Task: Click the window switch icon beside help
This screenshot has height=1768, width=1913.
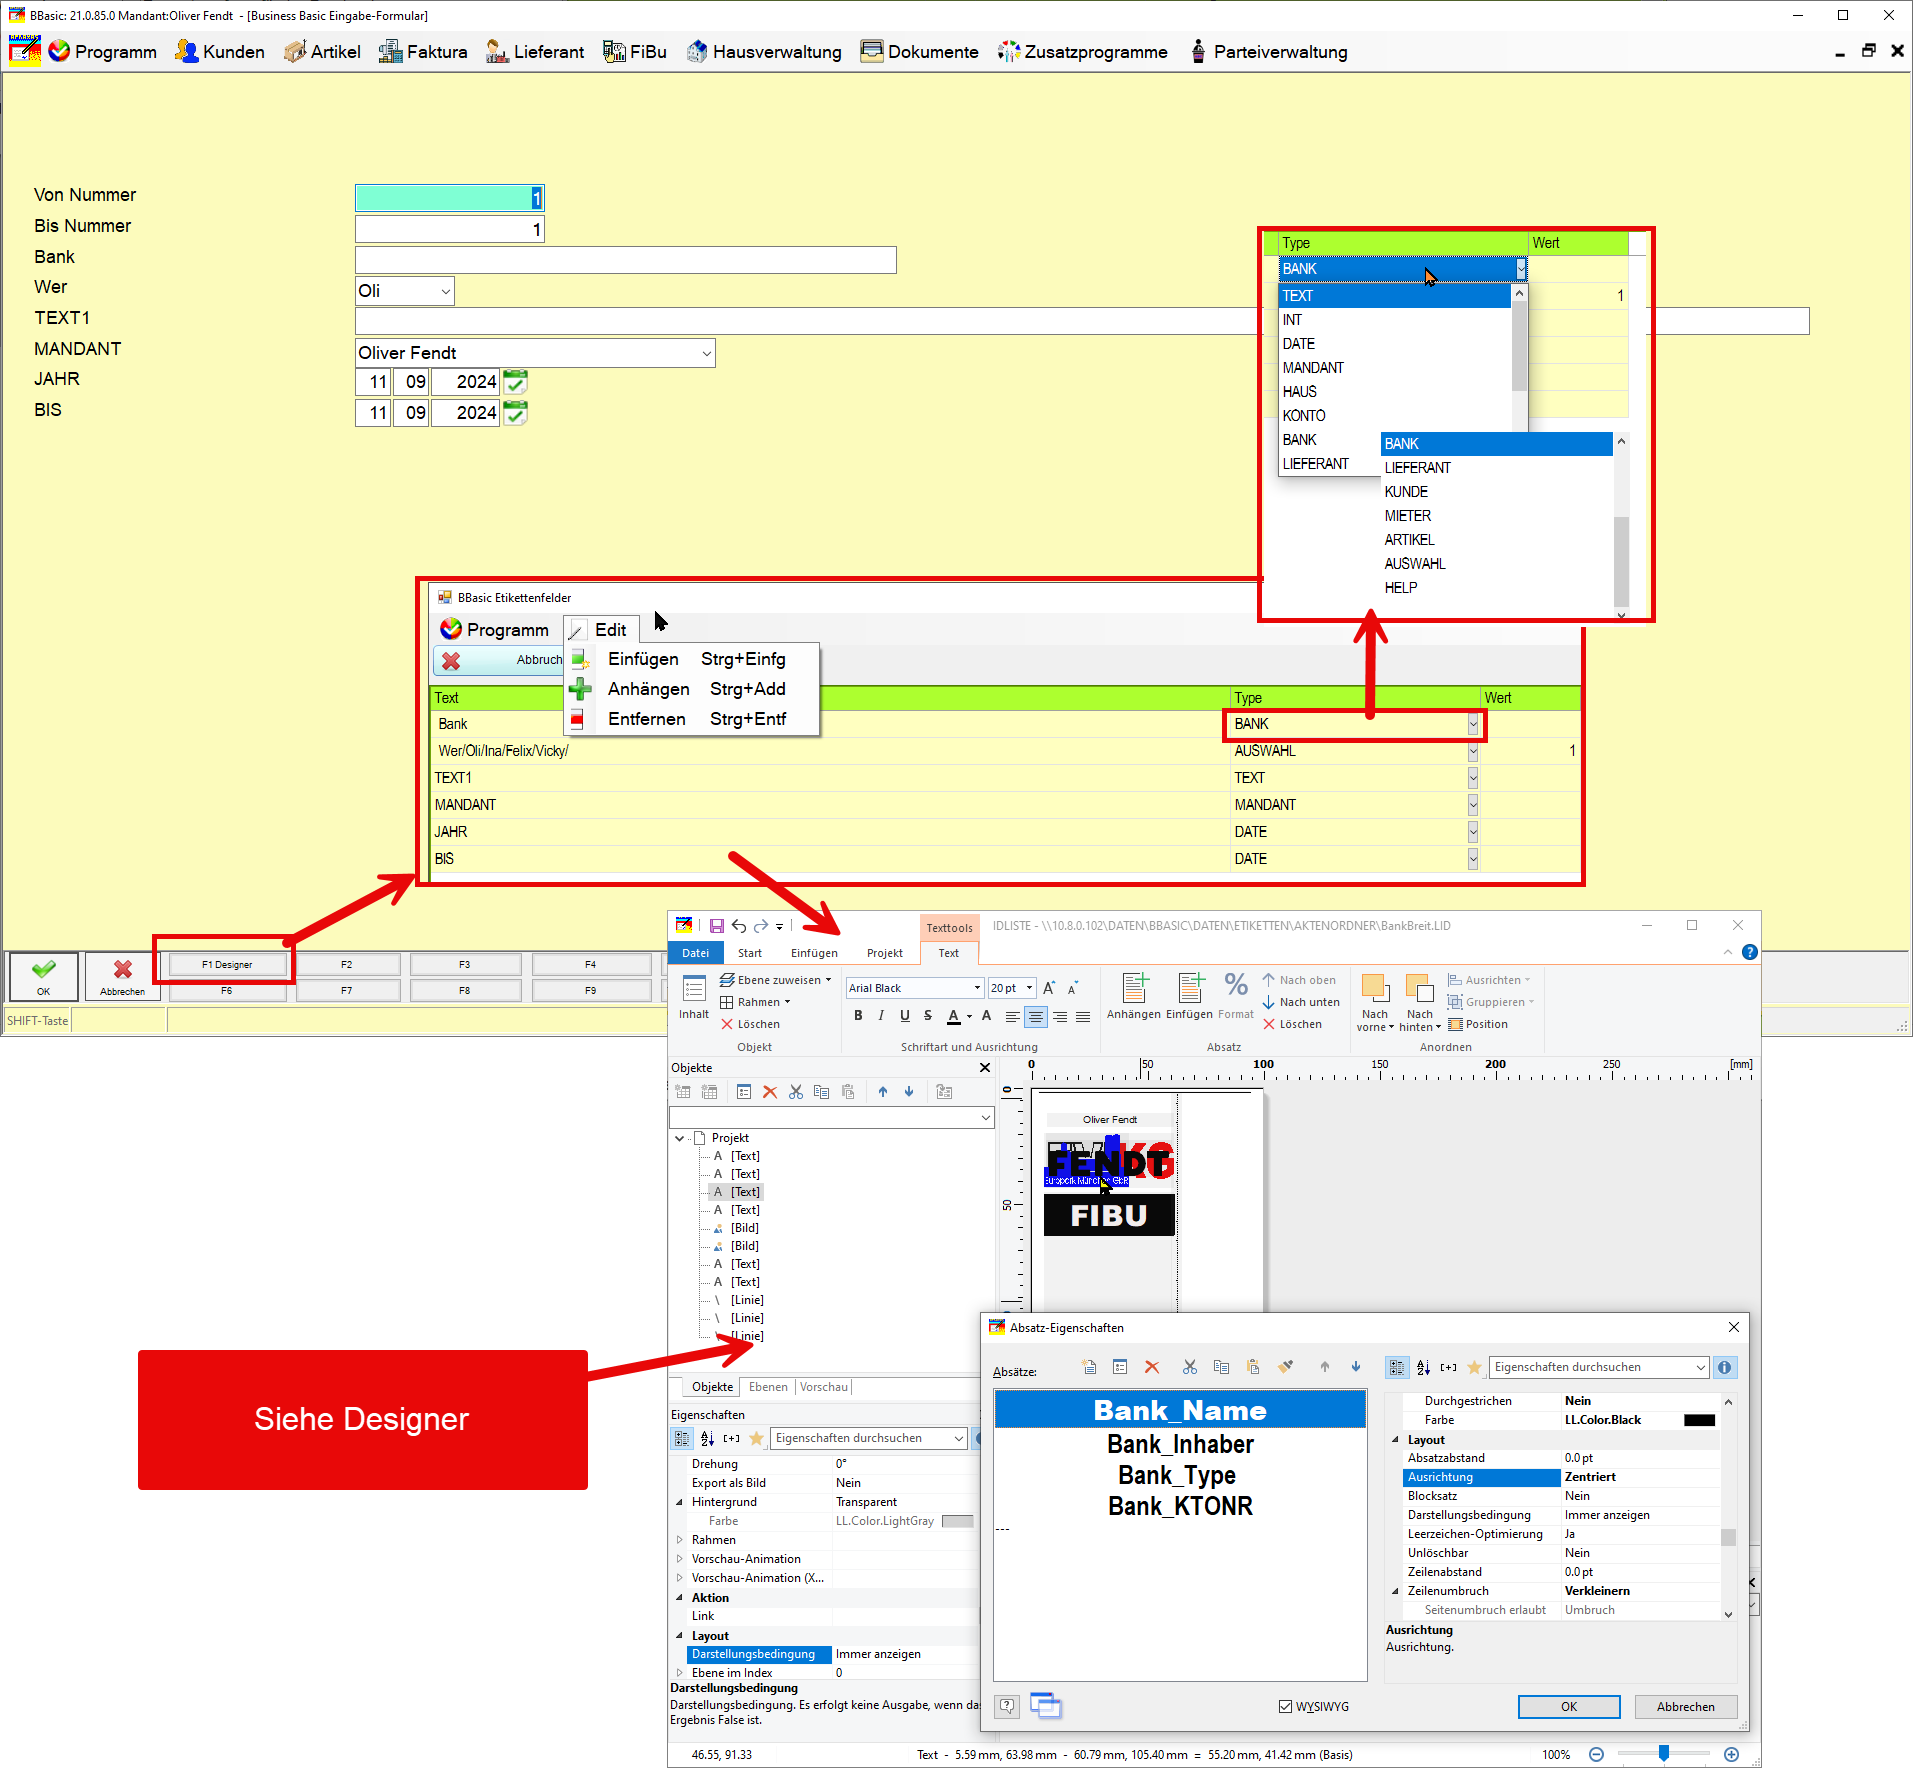Action: pos(1045,1705)
